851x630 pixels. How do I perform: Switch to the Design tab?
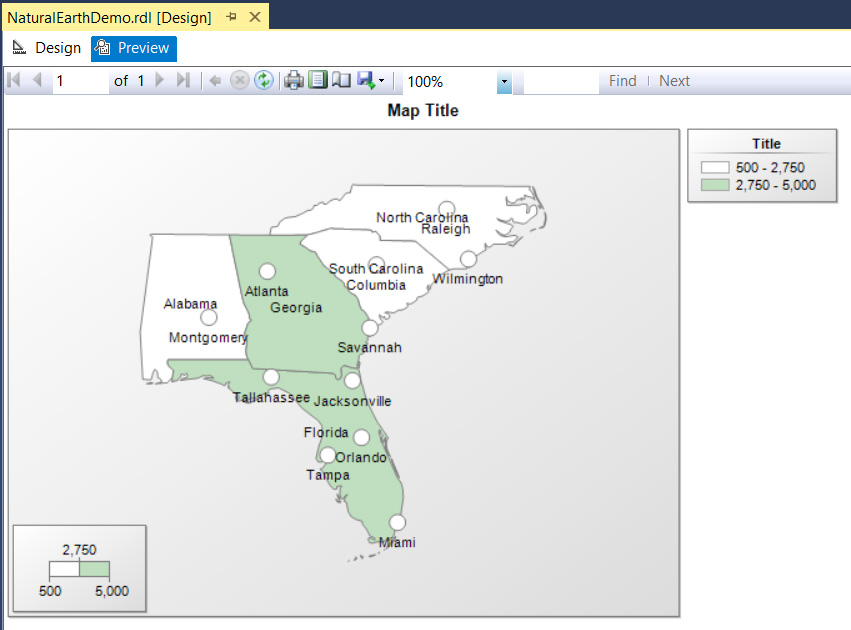click(47, 48)
